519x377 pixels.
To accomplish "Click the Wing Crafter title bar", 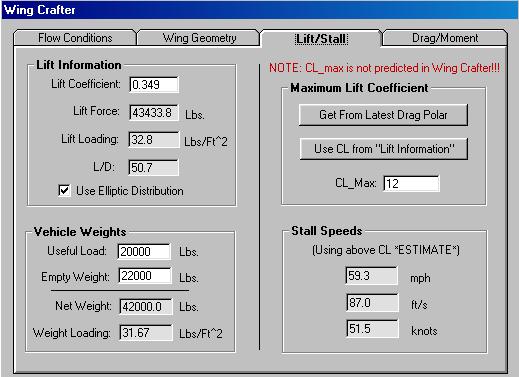I will coord(259,10).
